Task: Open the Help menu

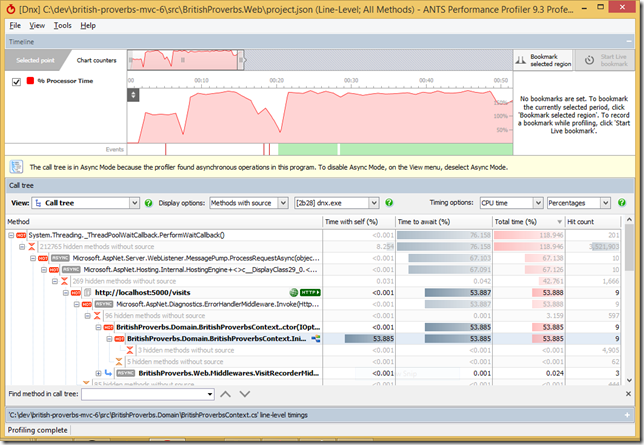Action: tap(88, 25)
